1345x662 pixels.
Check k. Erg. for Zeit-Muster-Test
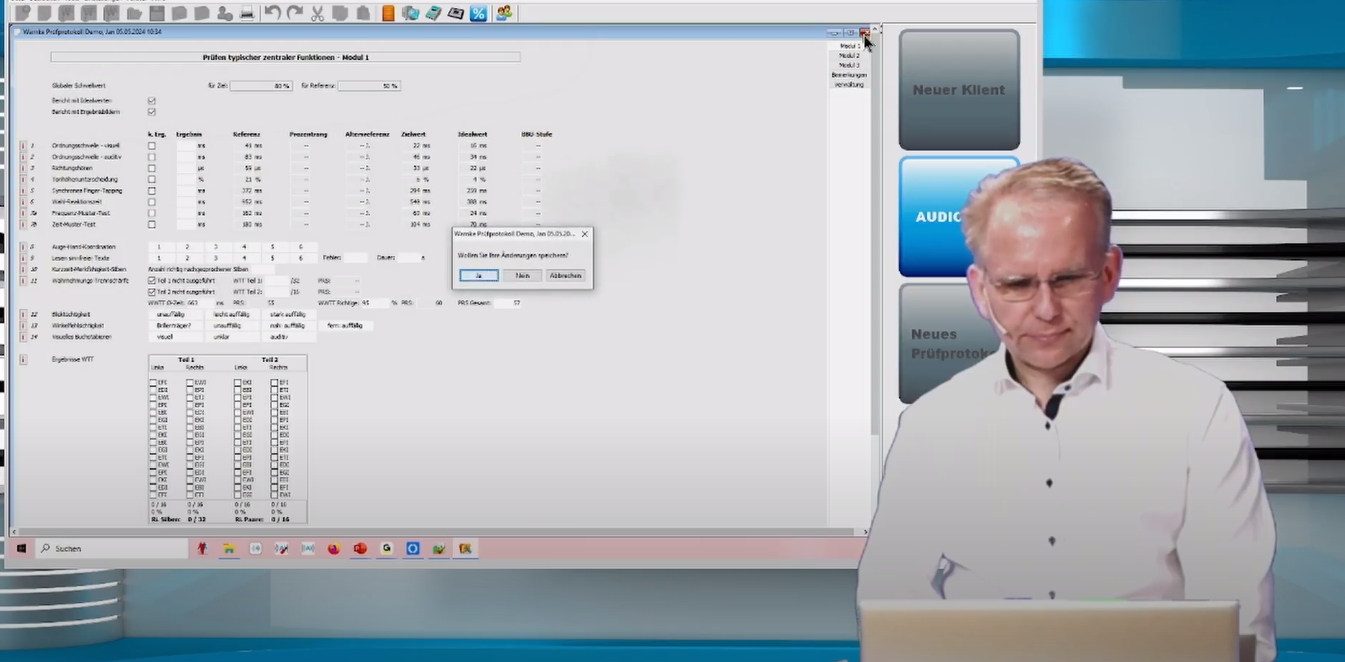152,224
